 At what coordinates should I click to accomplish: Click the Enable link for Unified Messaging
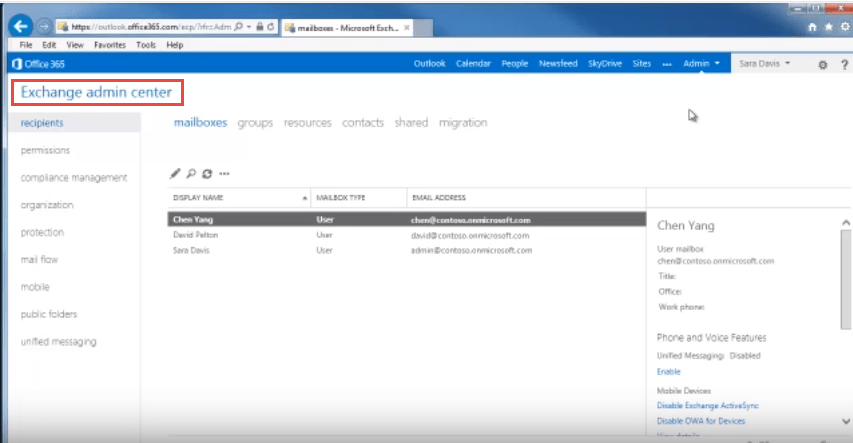pos(669,372)
